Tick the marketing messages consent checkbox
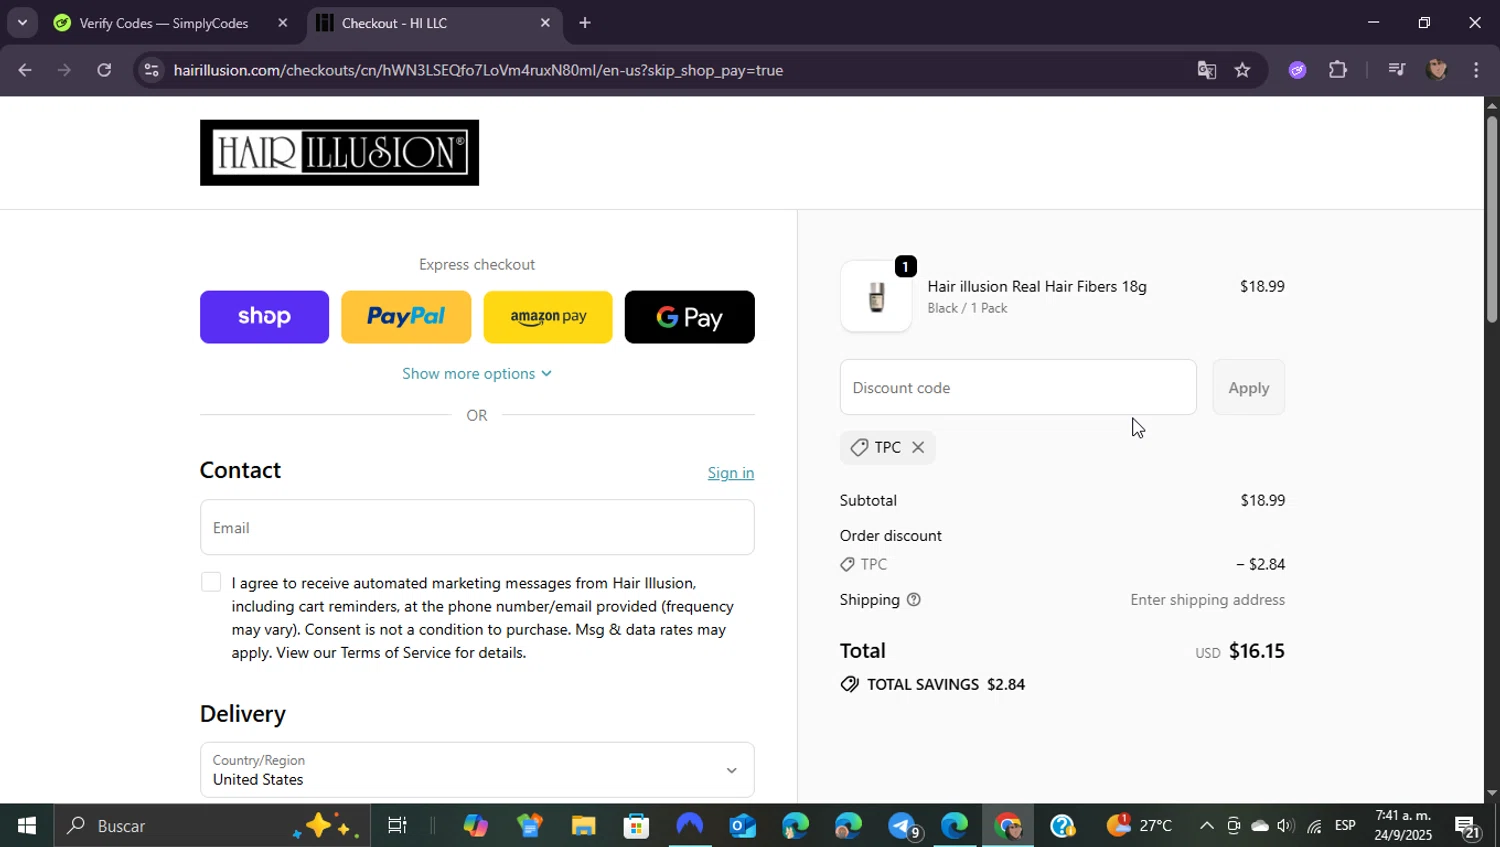 [x=210, y=582]
